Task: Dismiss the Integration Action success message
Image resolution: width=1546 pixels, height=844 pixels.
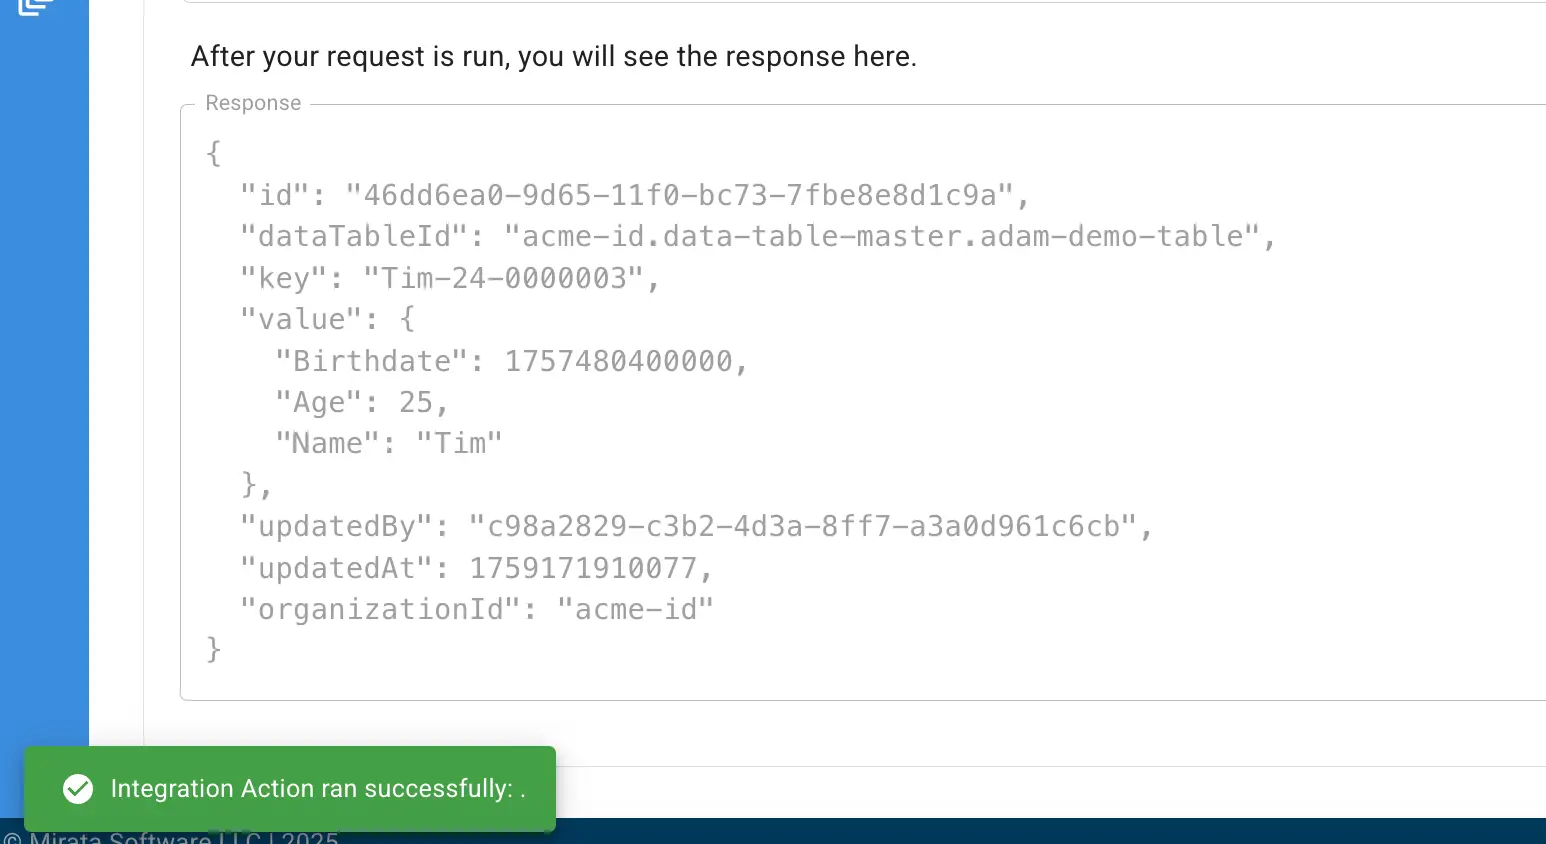Action: pyautogui.click(x=290, y=789)
